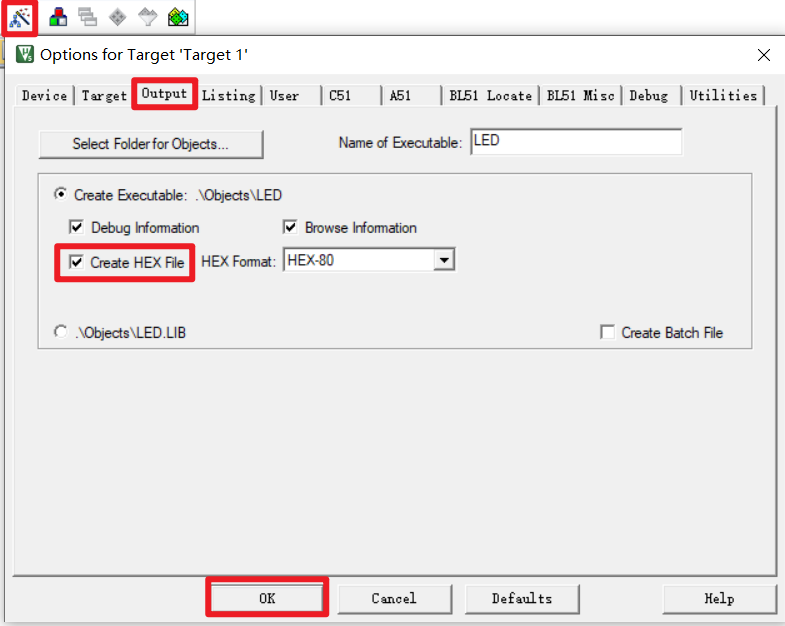This screenshot has height=626, width=785.
Task: Click the HEX-80 format combo box
Action: pos(368,260)
